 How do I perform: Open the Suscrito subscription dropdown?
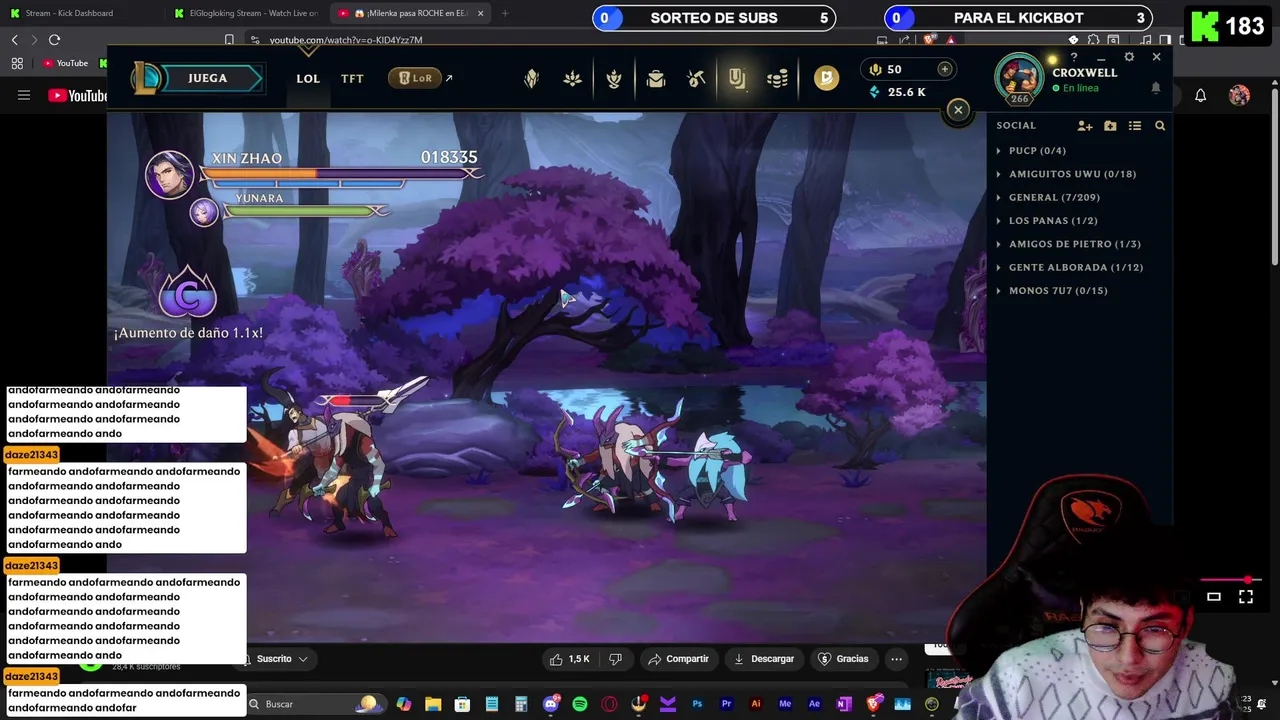[x=279, y=659]
